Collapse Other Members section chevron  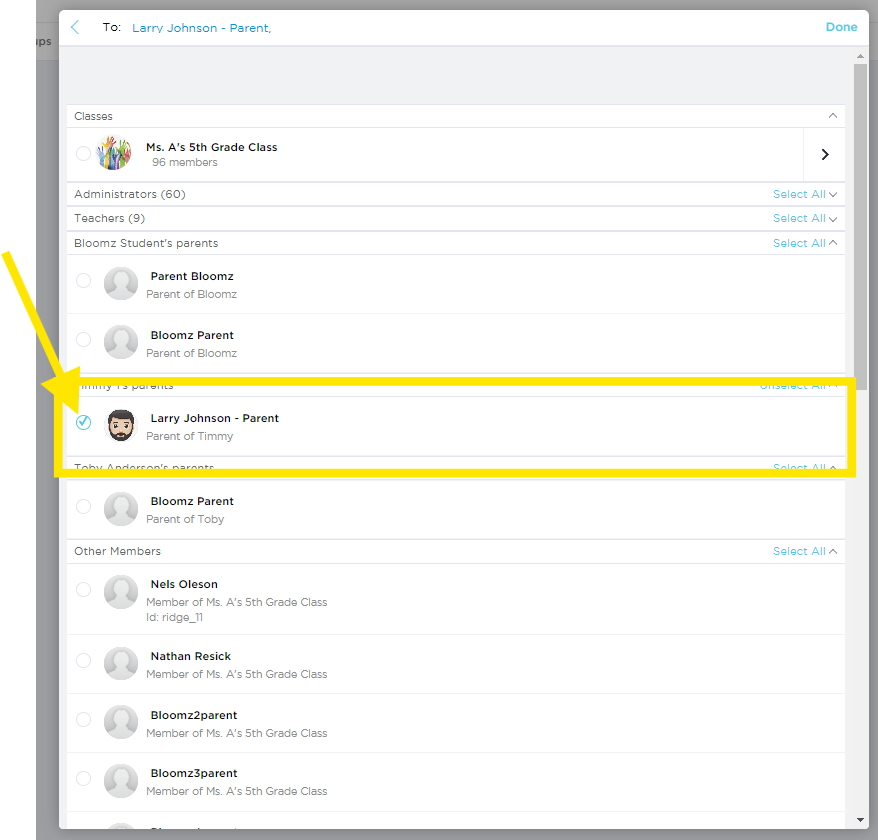click(x=833, y=551)
